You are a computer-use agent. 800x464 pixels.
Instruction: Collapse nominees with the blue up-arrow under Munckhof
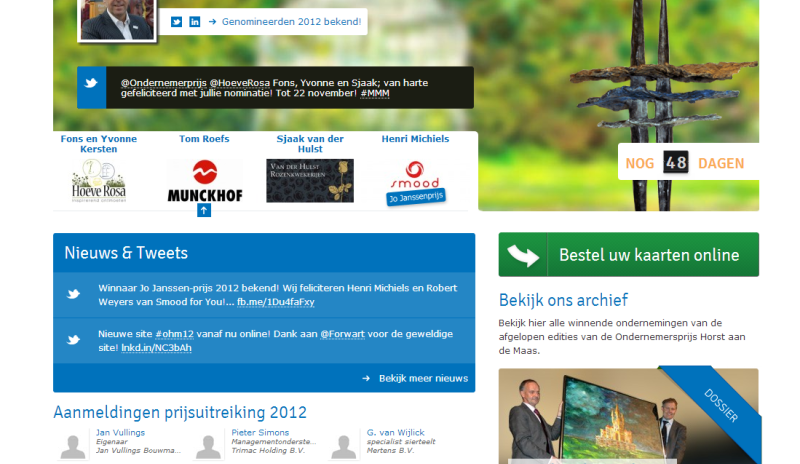(x=204, y=210)
